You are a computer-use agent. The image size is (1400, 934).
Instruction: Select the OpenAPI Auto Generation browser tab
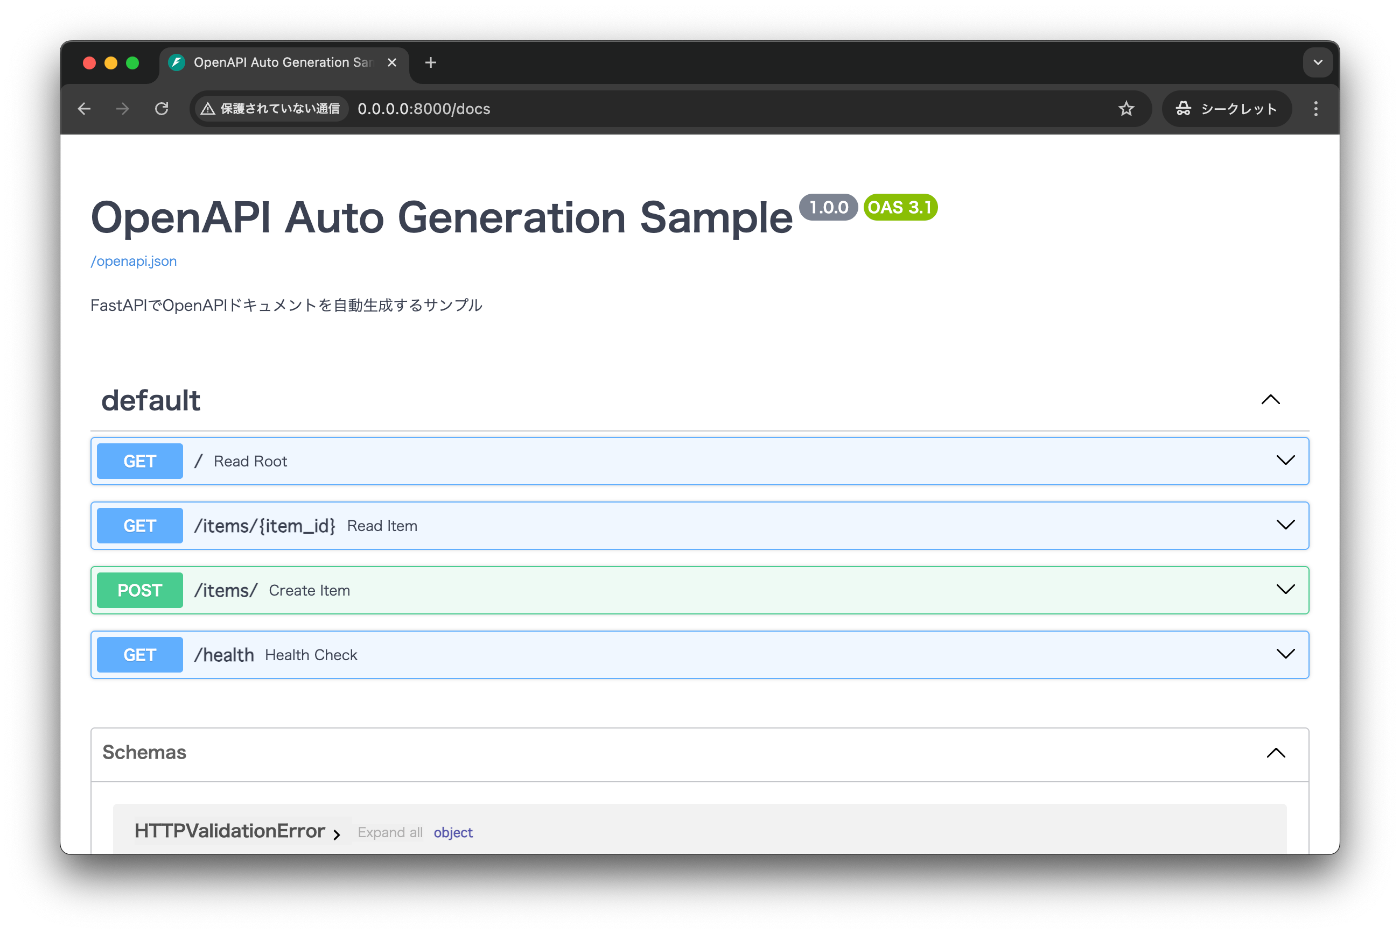(283, 62)
